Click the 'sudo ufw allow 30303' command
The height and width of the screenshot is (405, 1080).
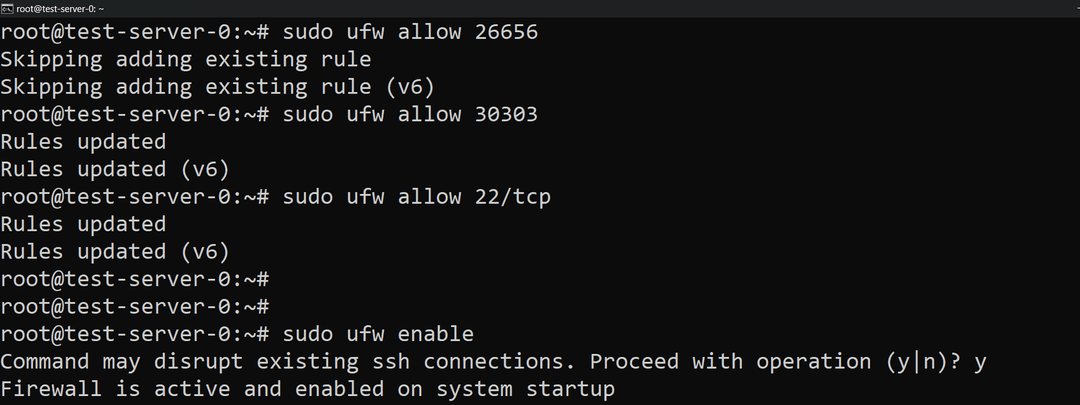(x=410, y=114)
